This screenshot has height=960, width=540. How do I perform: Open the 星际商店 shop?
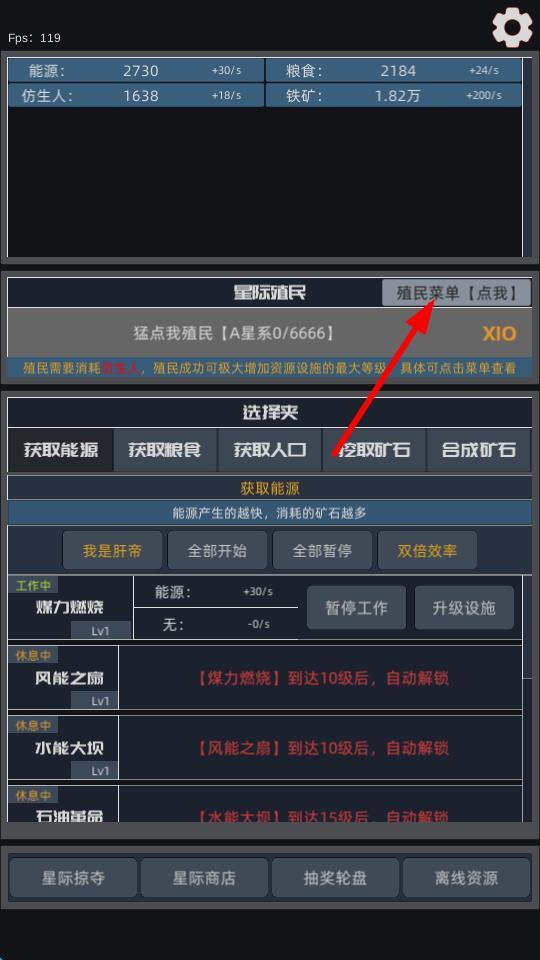pos(204,878)
